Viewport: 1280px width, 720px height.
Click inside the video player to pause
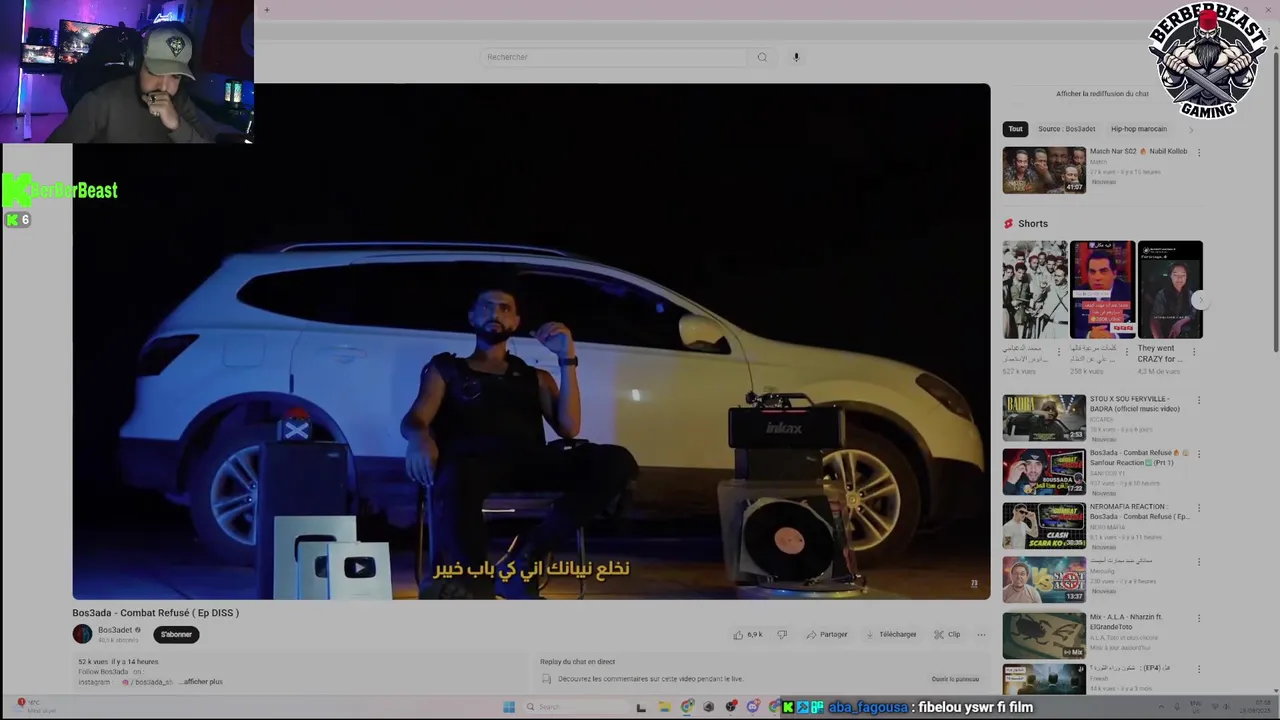pyautogui.click(x=531, y=341)
